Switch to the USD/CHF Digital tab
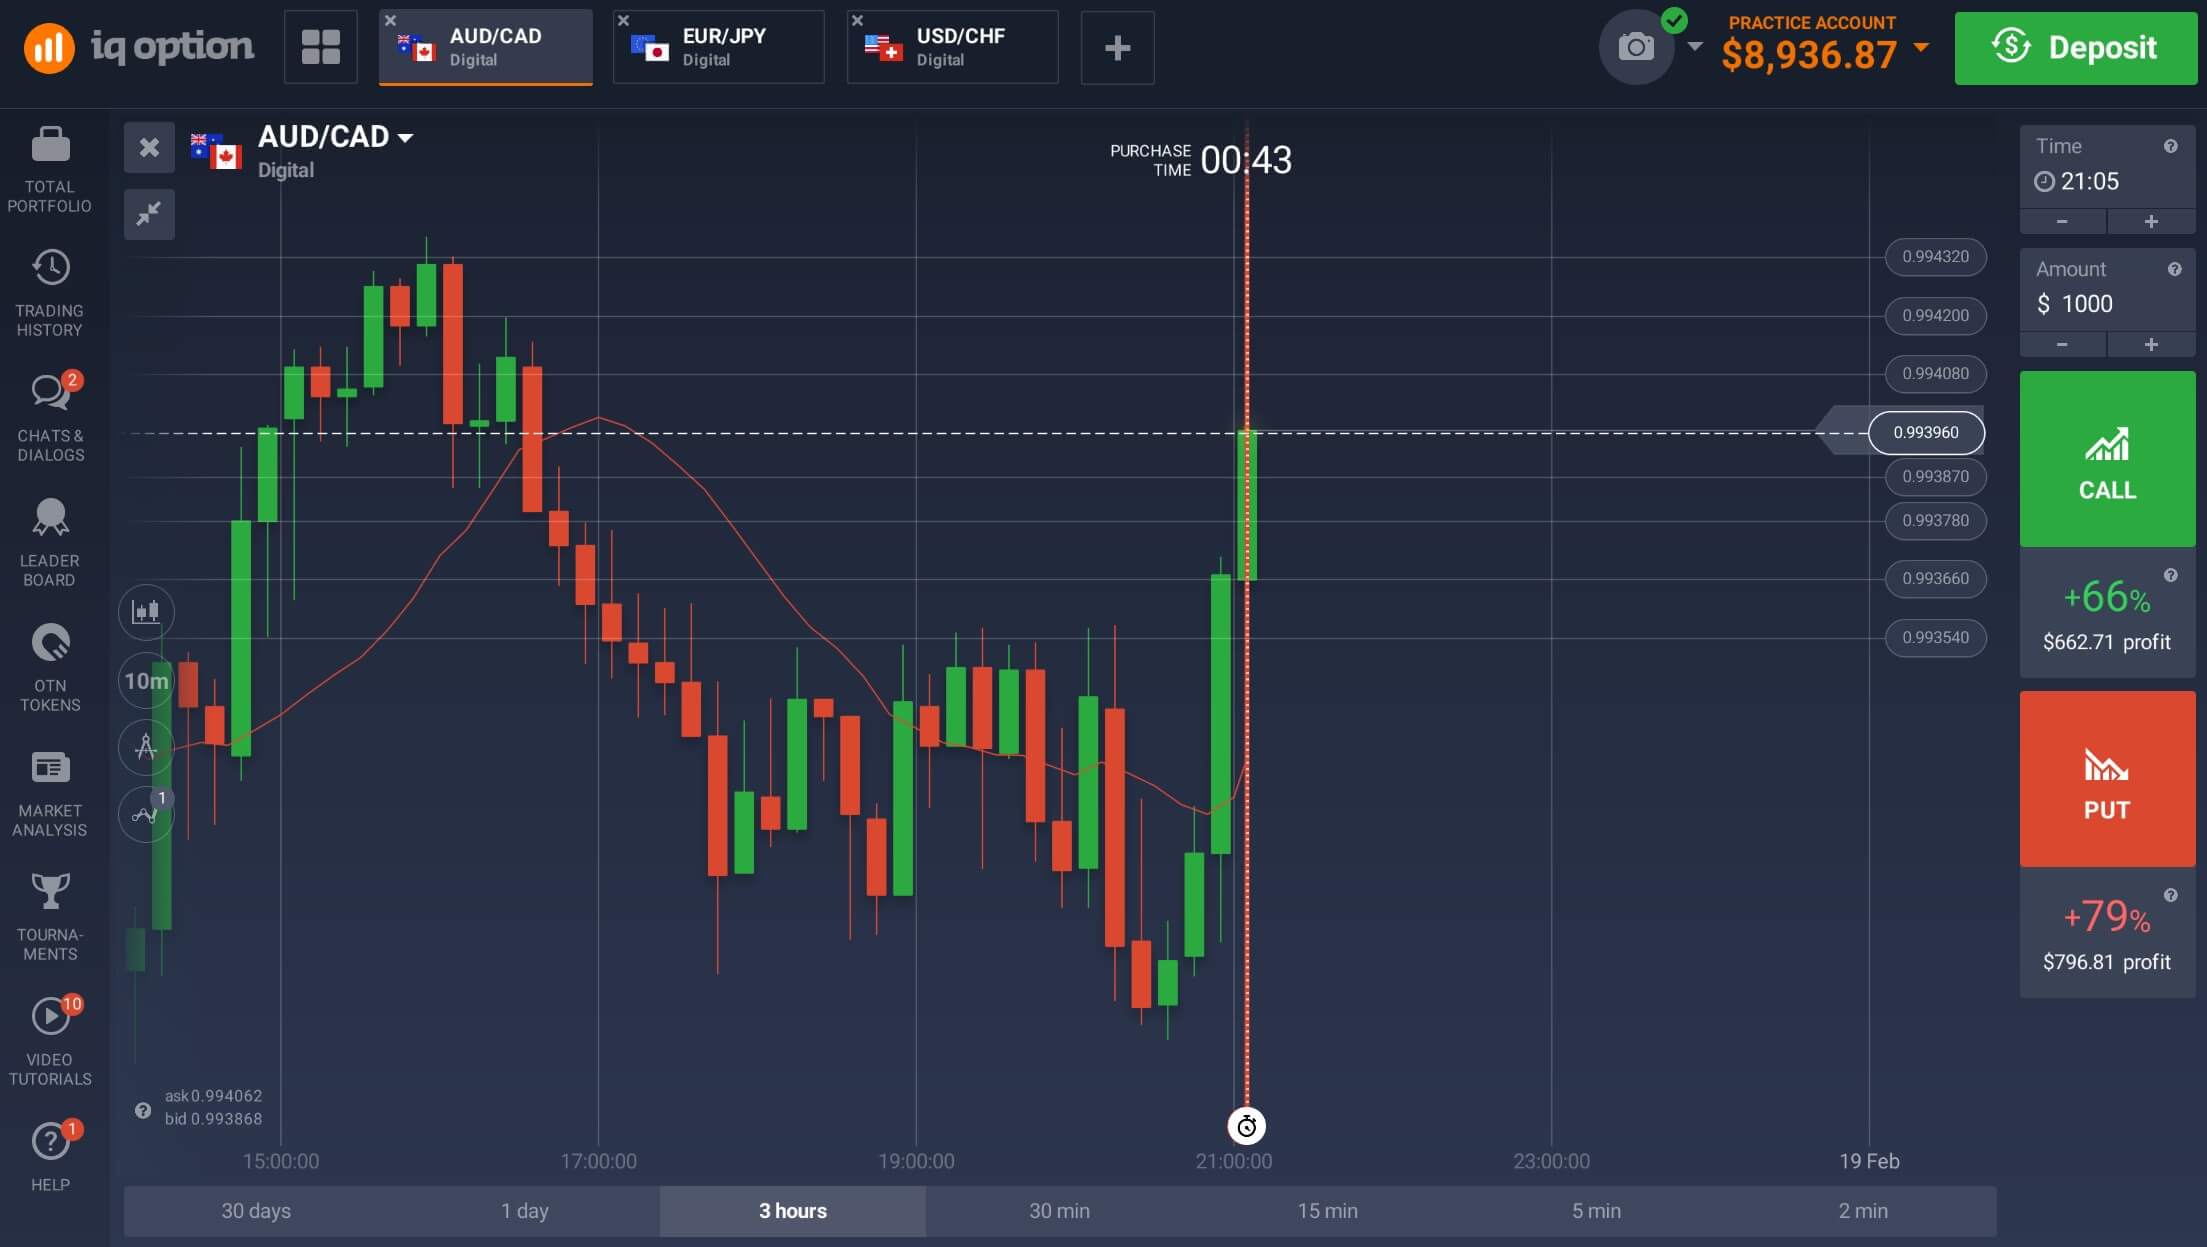 [x=952, y=47]
